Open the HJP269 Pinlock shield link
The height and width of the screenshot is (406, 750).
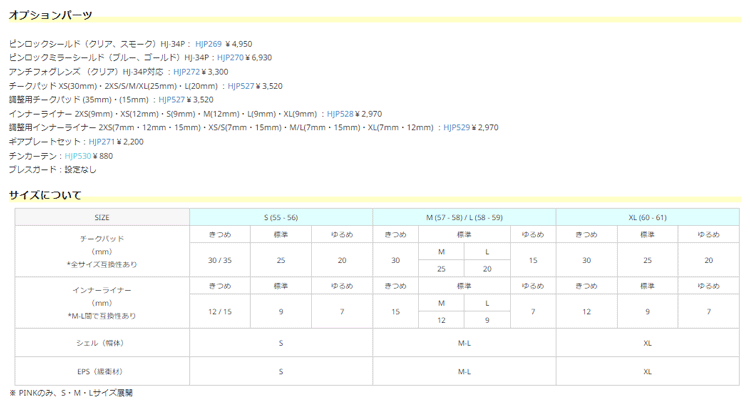[208, 44]
